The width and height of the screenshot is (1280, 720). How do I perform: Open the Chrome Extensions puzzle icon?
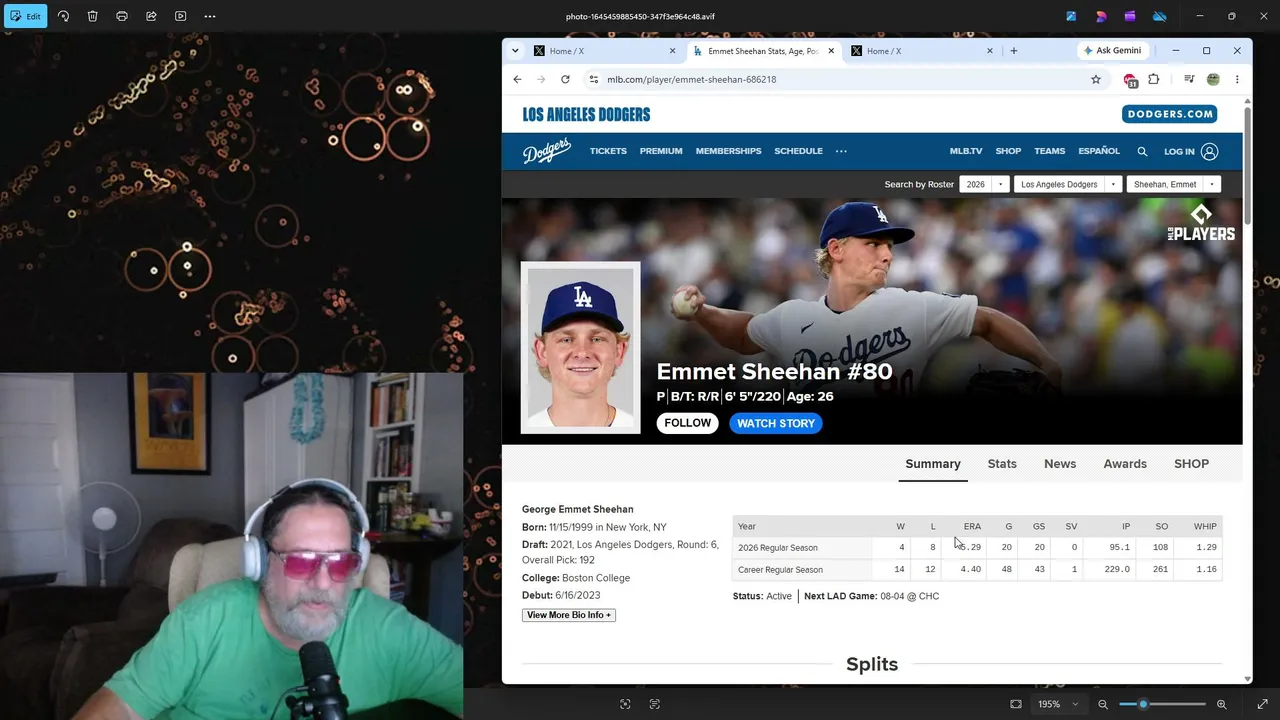coord(1154,79)
